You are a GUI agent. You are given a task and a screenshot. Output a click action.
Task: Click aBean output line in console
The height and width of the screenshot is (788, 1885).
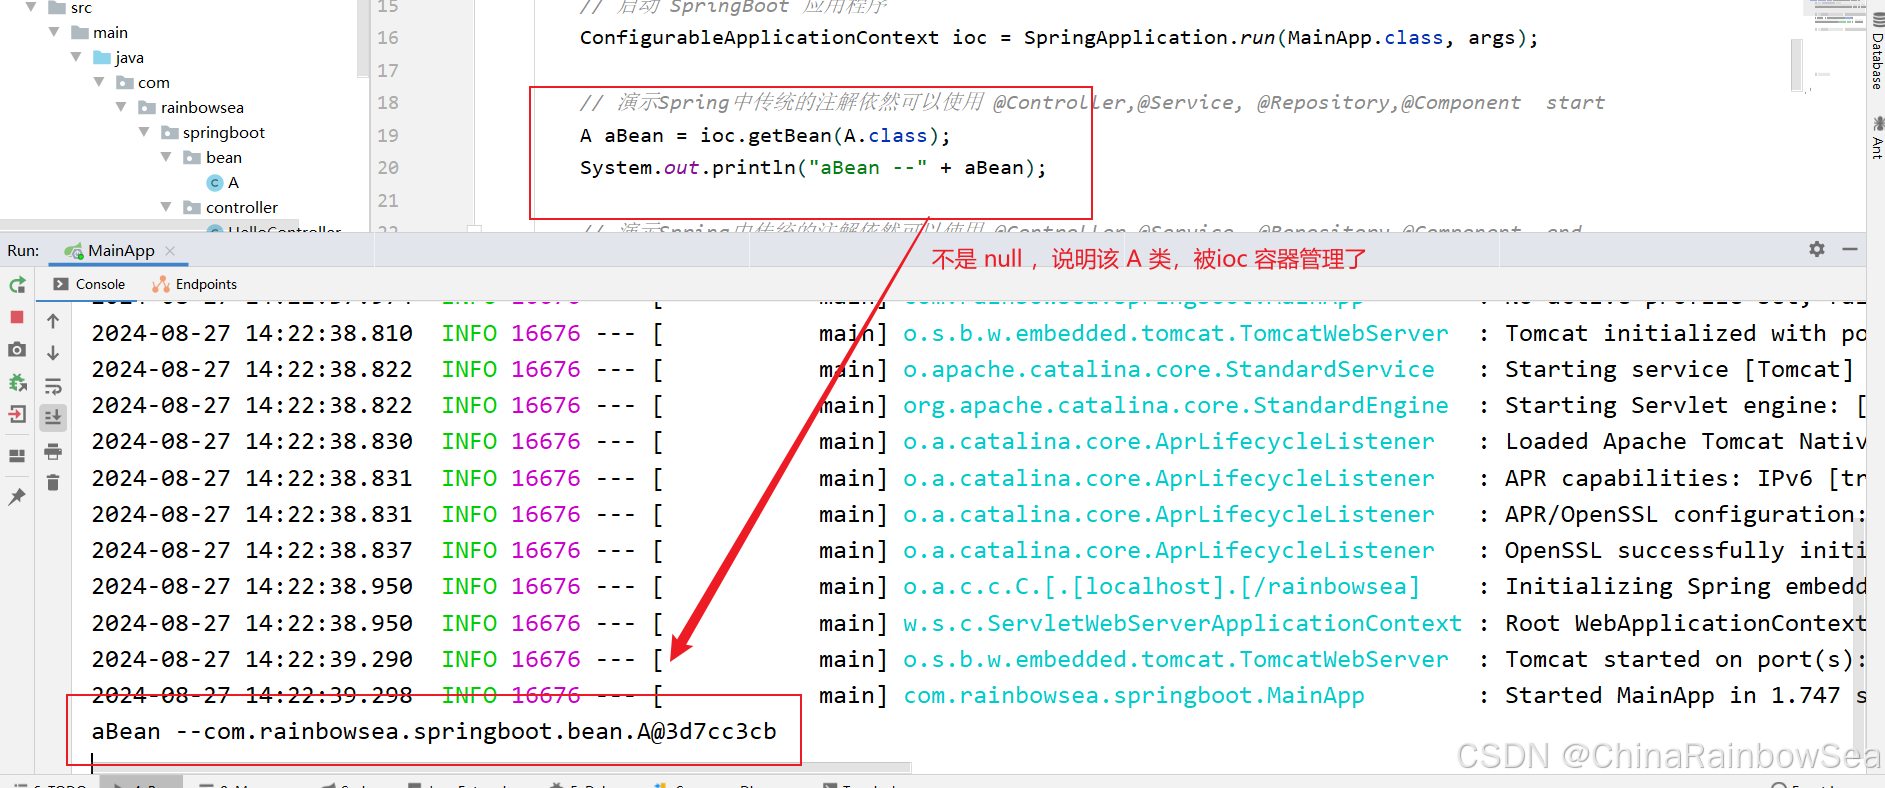click(434, 731)
